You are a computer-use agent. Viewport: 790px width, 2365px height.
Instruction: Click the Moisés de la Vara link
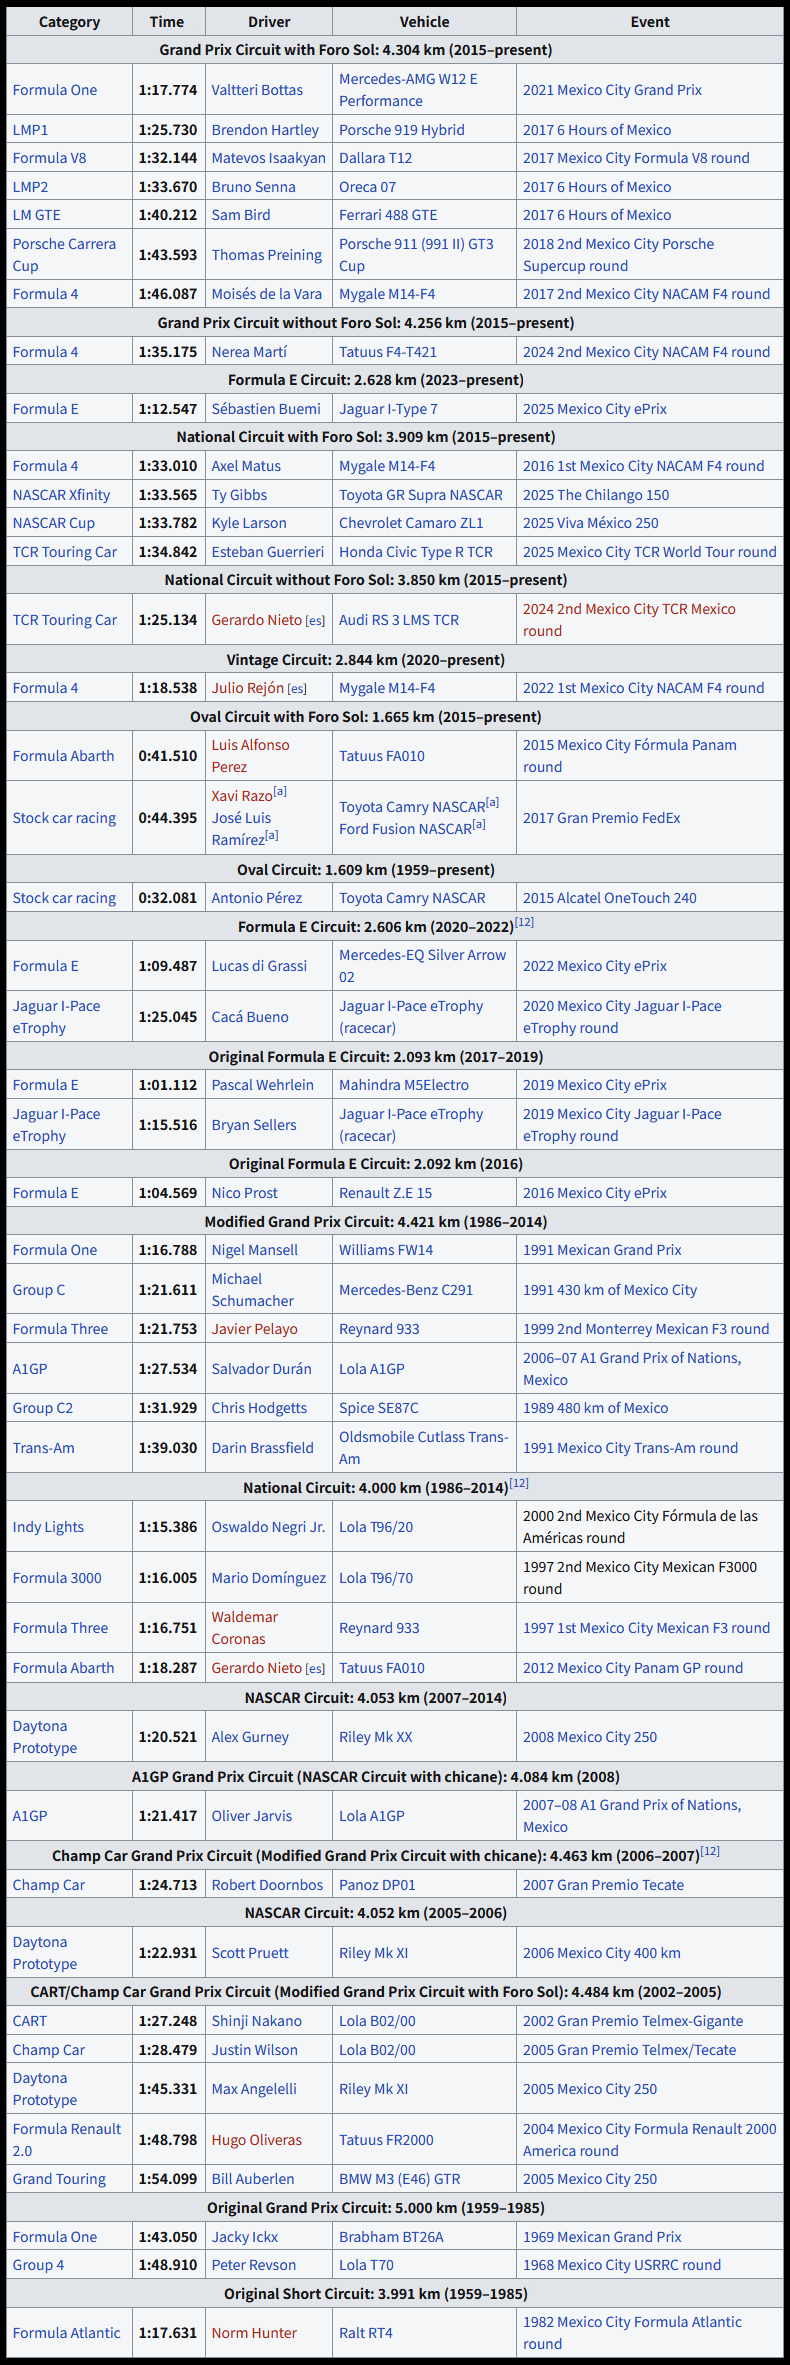[x=266, y=294]
